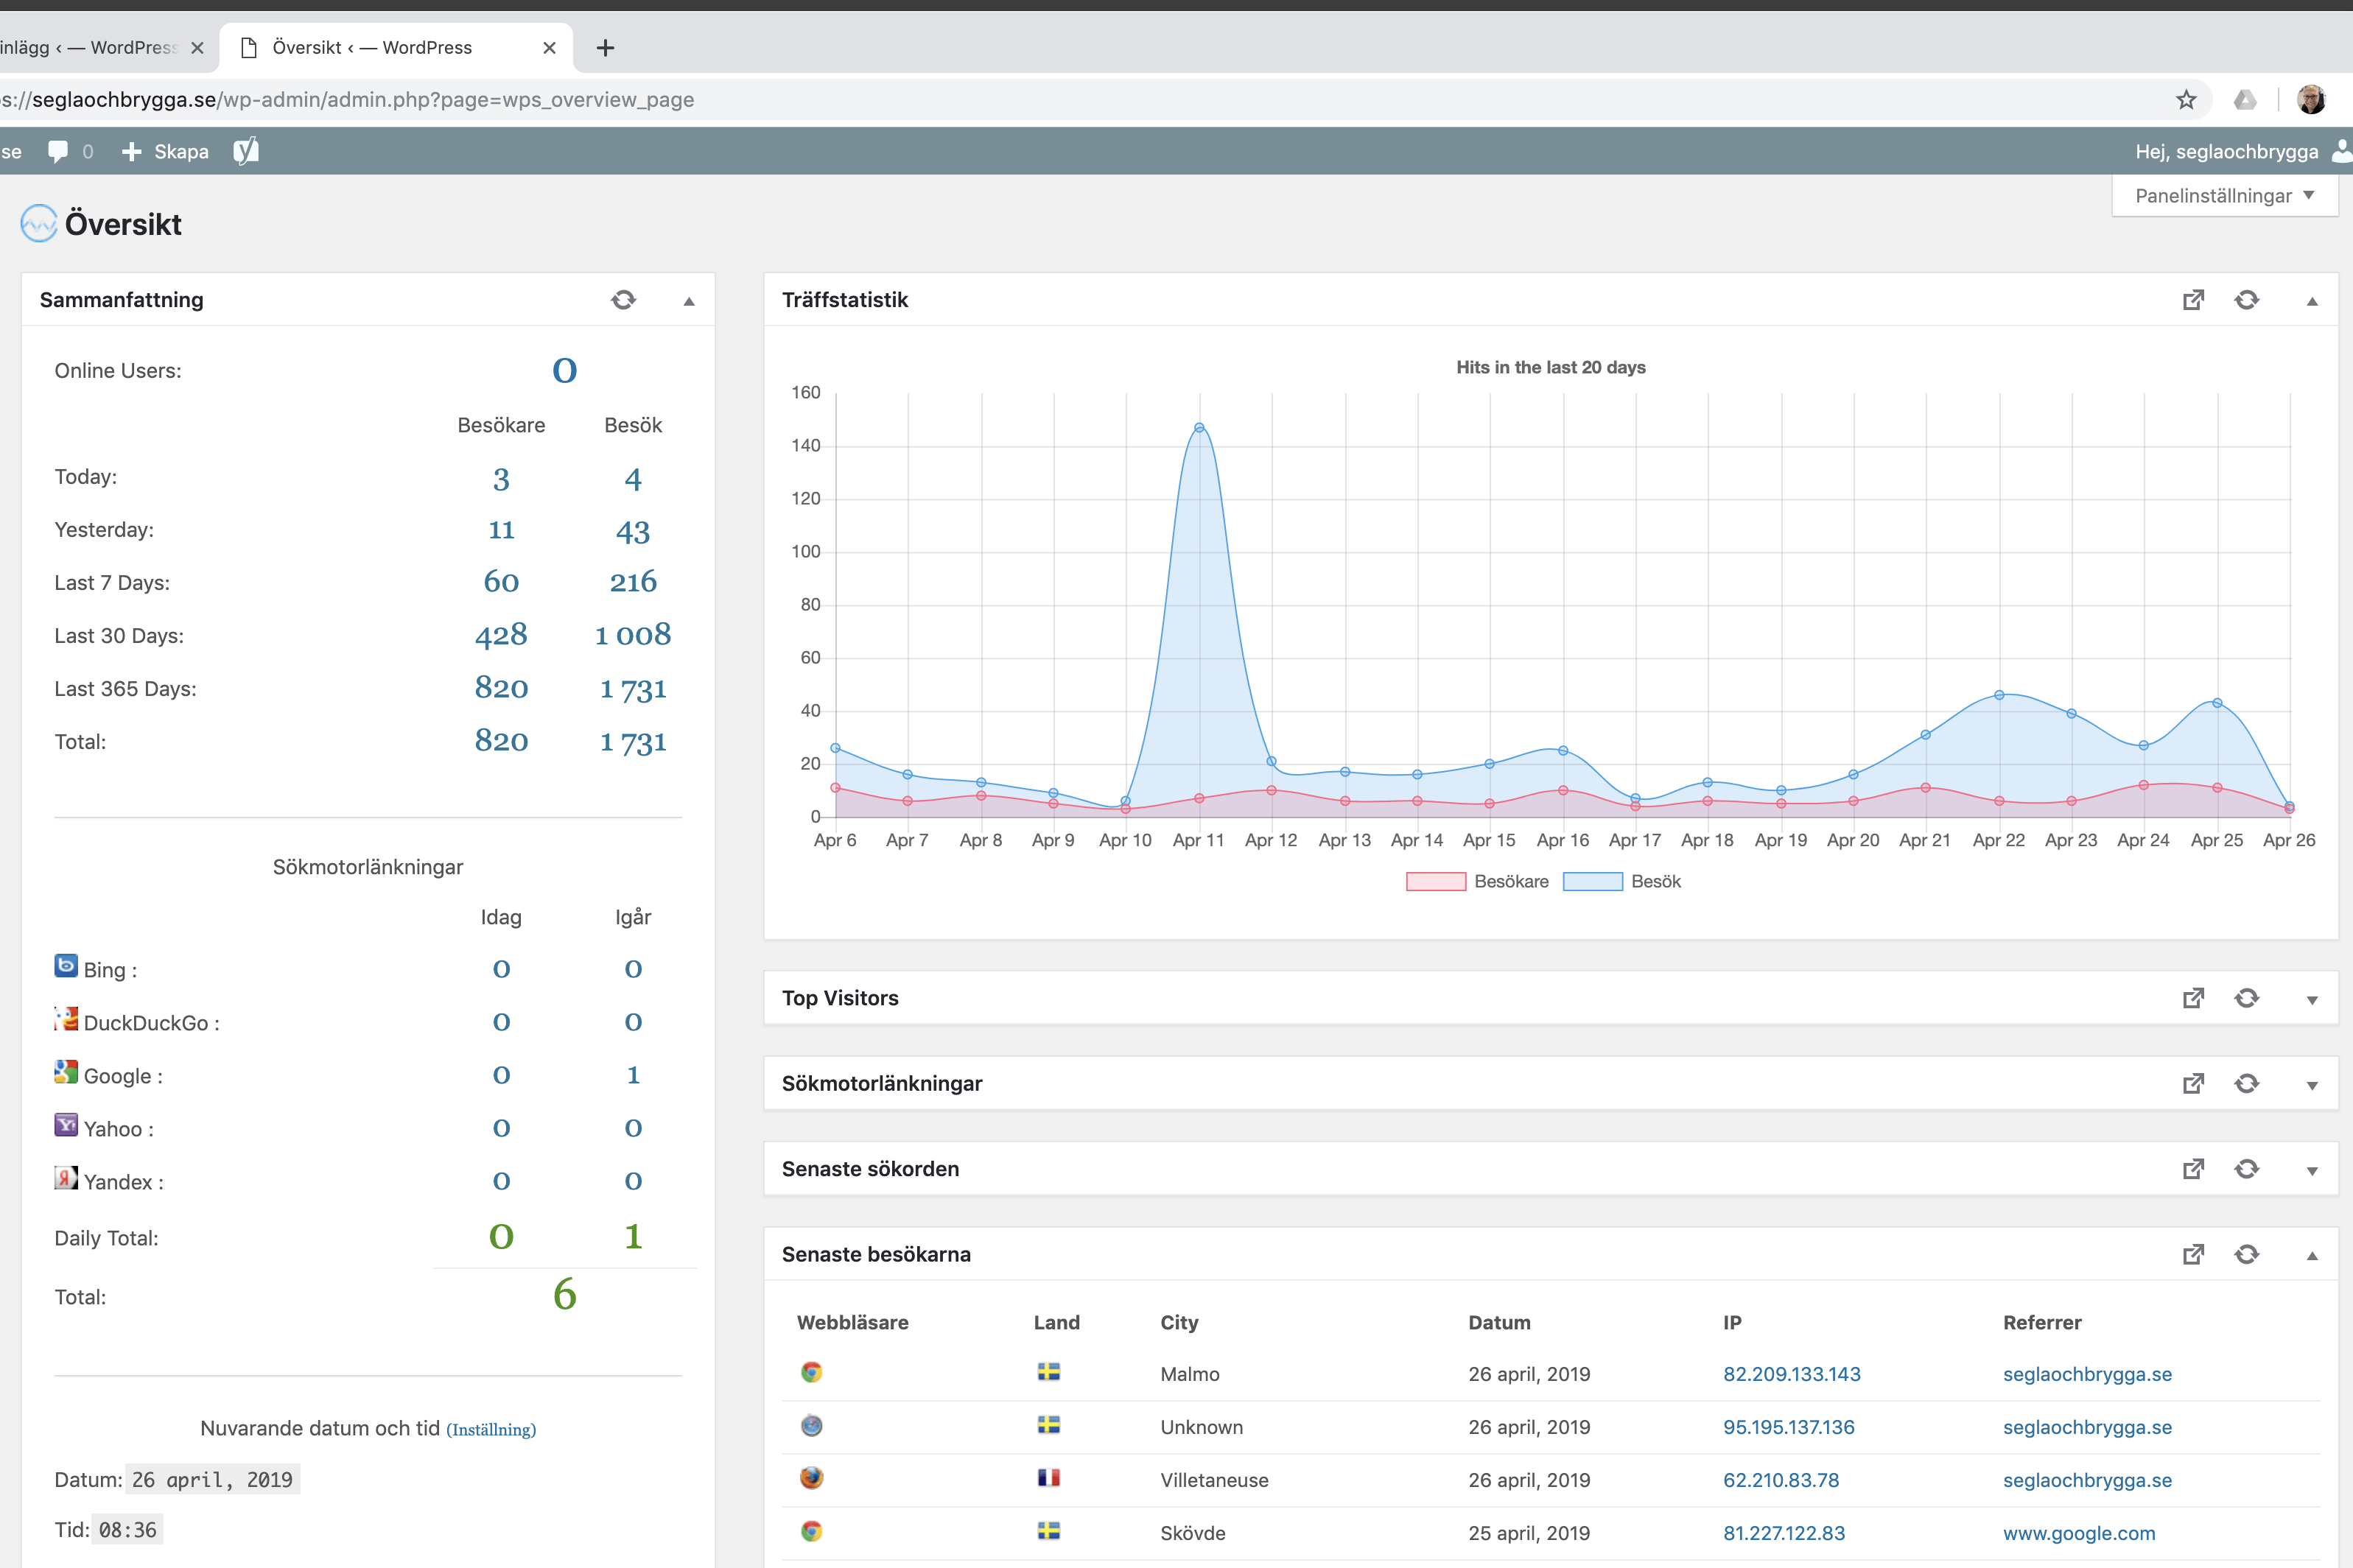Click the Yoast SEO toolbar icon

246,151
